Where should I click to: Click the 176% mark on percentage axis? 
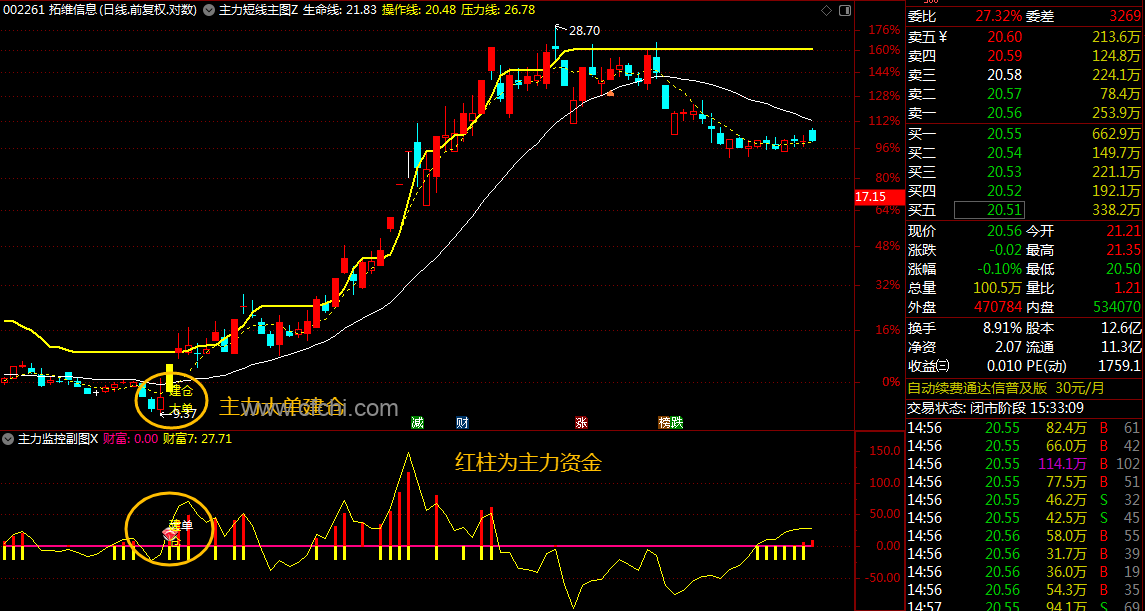point(884,30)
